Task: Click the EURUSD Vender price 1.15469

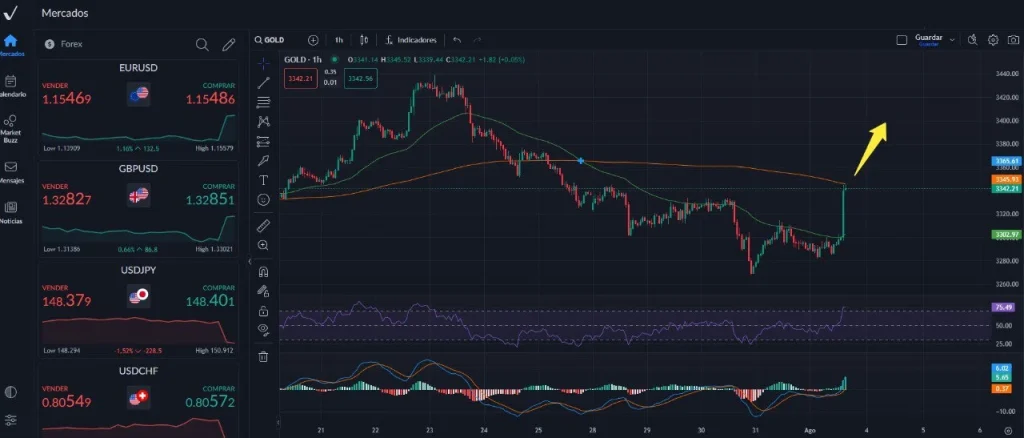Action: coord(67,100)
